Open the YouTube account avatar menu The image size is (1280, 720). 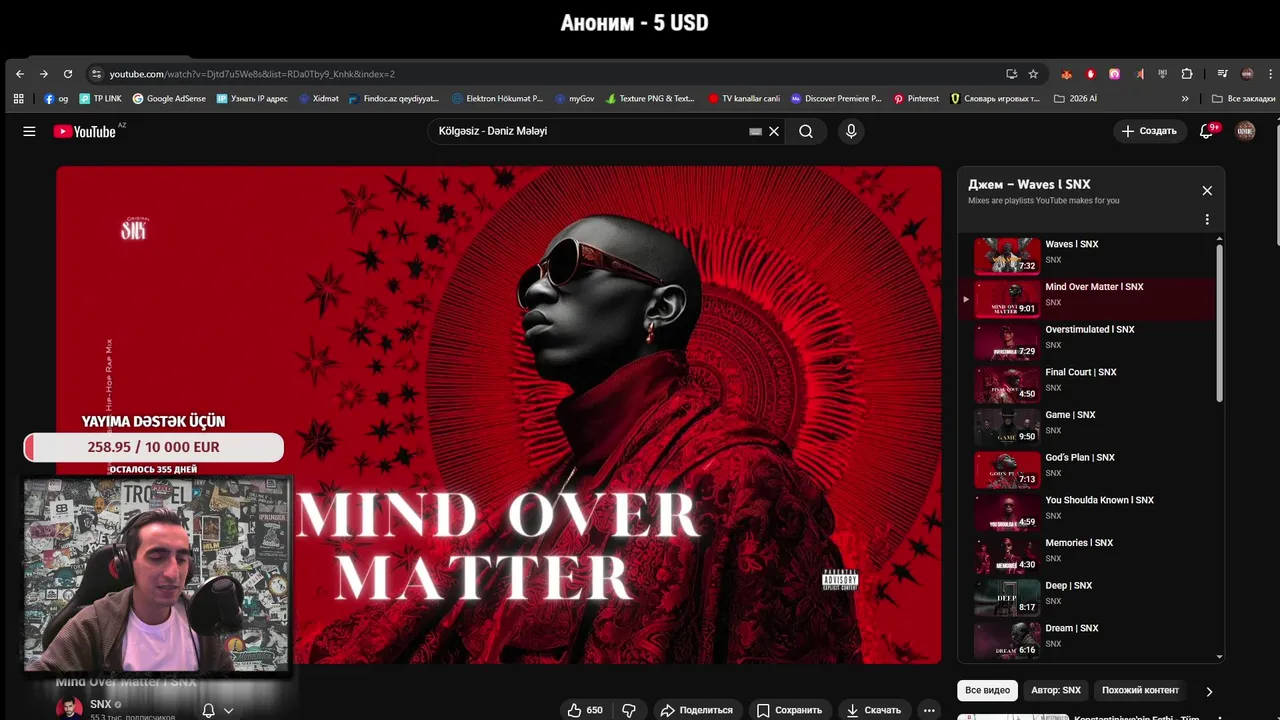[x=1245, y=131]
